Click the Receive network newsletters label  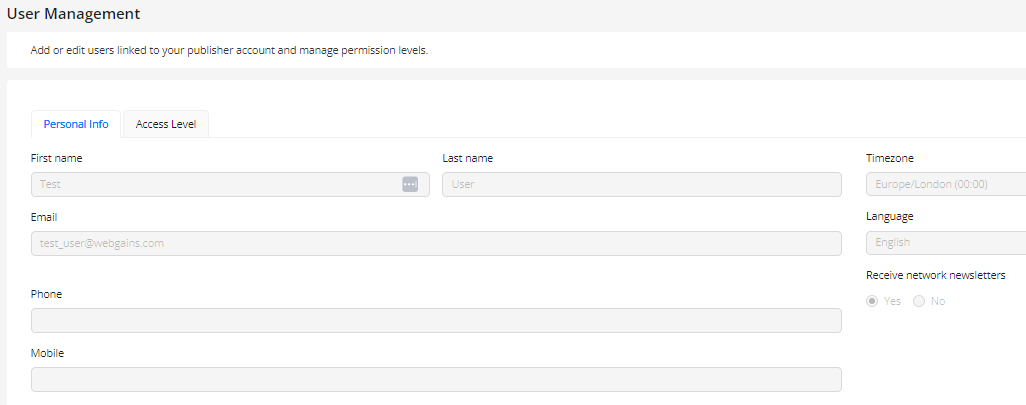[935, 275]
